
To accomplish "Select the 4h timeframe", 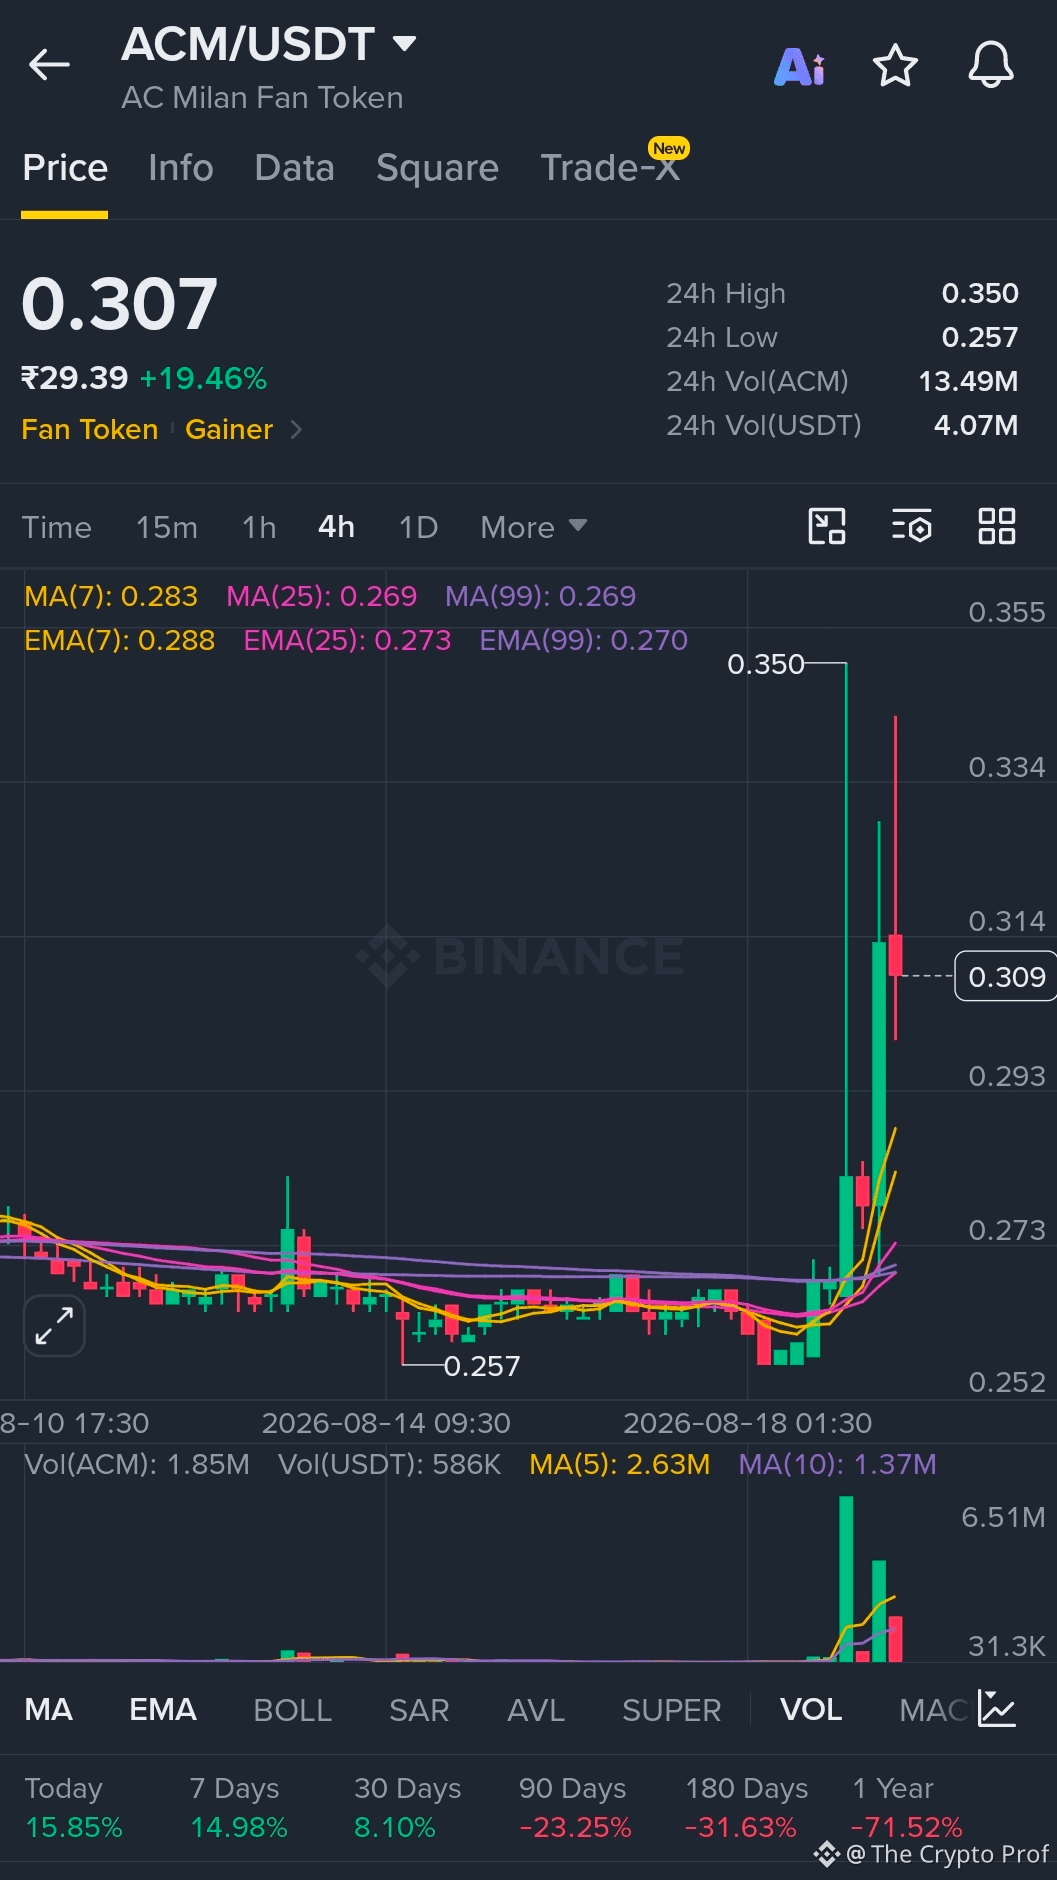I will [336, 527].
